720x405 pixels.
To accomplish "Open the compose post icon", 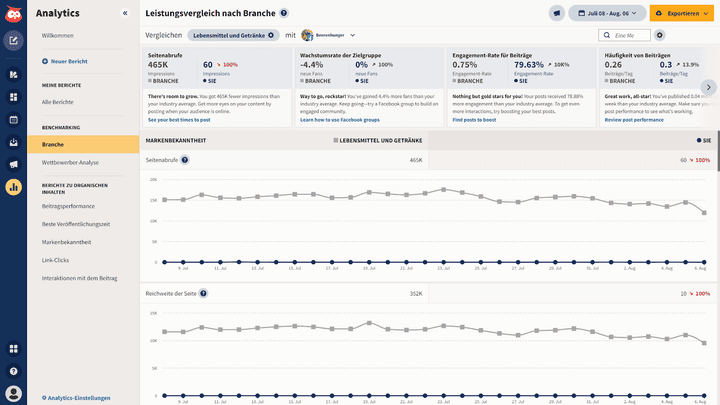I will coord(13,41).
